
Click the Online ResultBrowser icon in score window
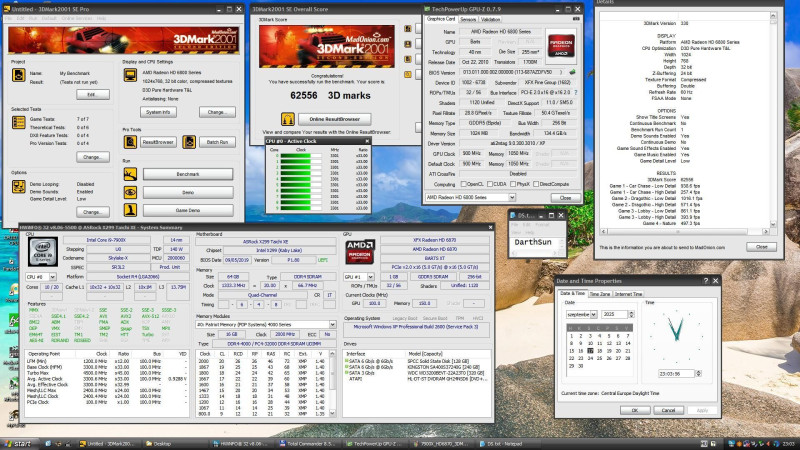[x=287, y=119]
